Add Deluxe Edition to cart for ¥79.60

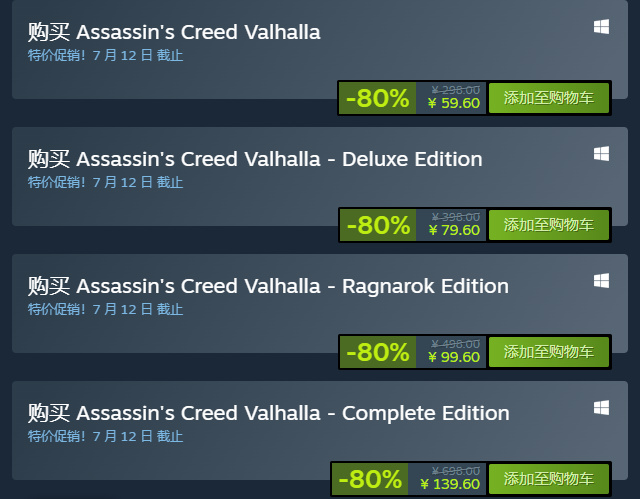[x=548, y=225]
